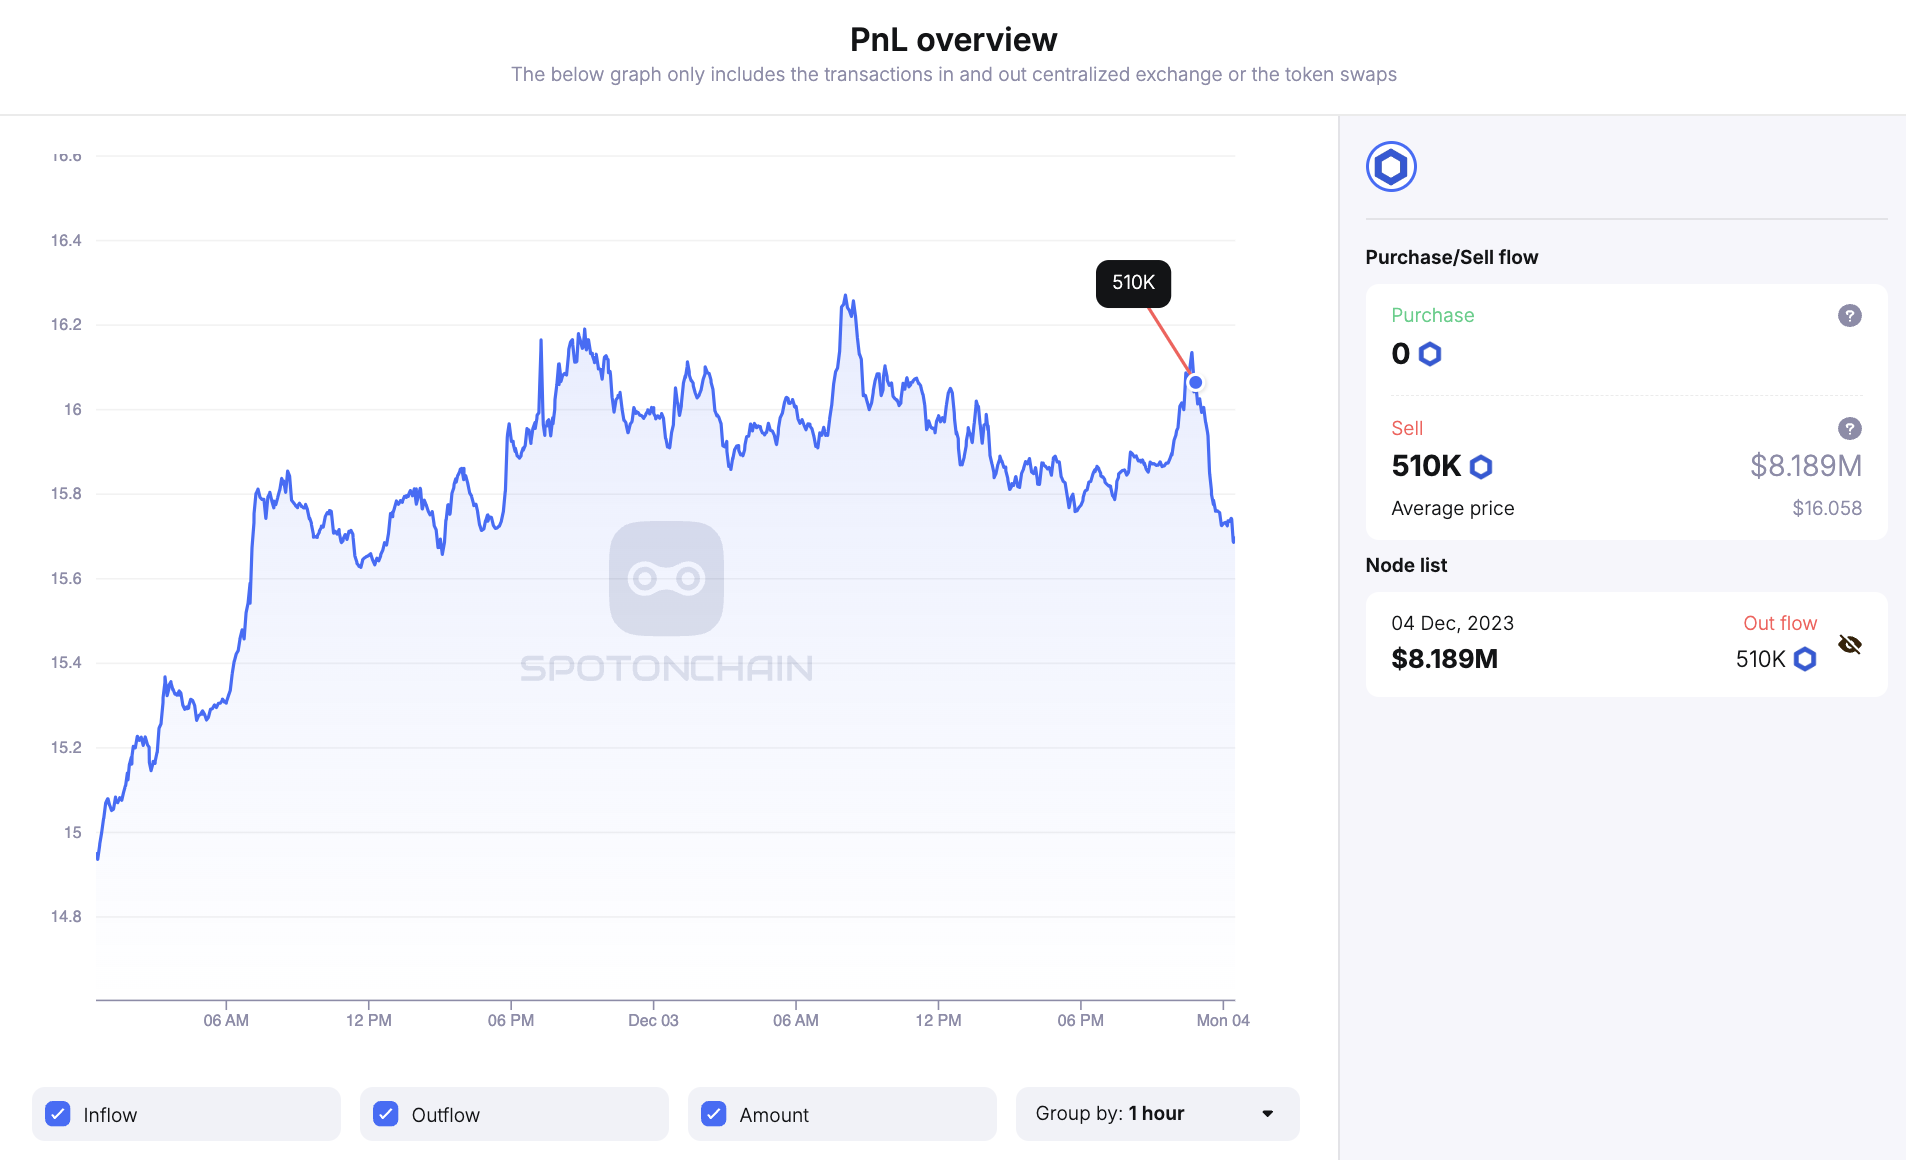
Task: Click the 510K tooltip label on the chart
Action: coord(1133,283)
